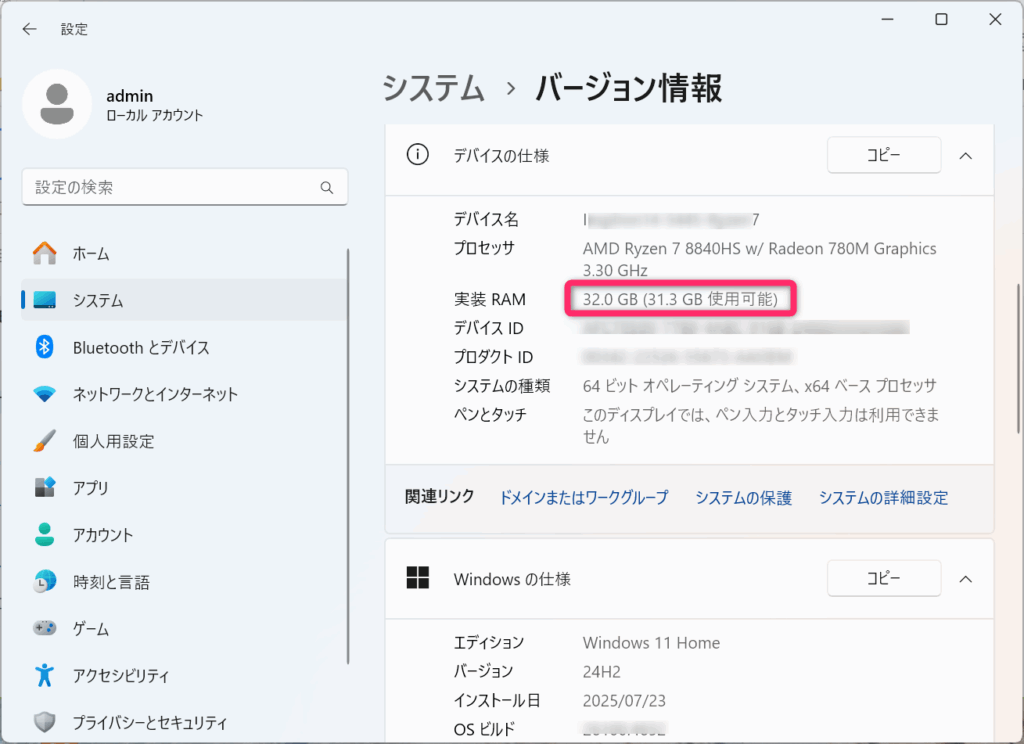Maximize the 設定 window
This screenshot has height=744, width=1024.
941,19
